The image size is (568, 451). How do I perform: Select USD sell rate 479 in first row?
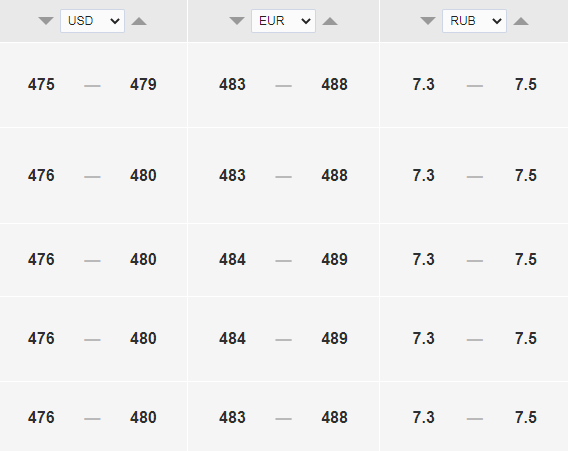(143, 84)
